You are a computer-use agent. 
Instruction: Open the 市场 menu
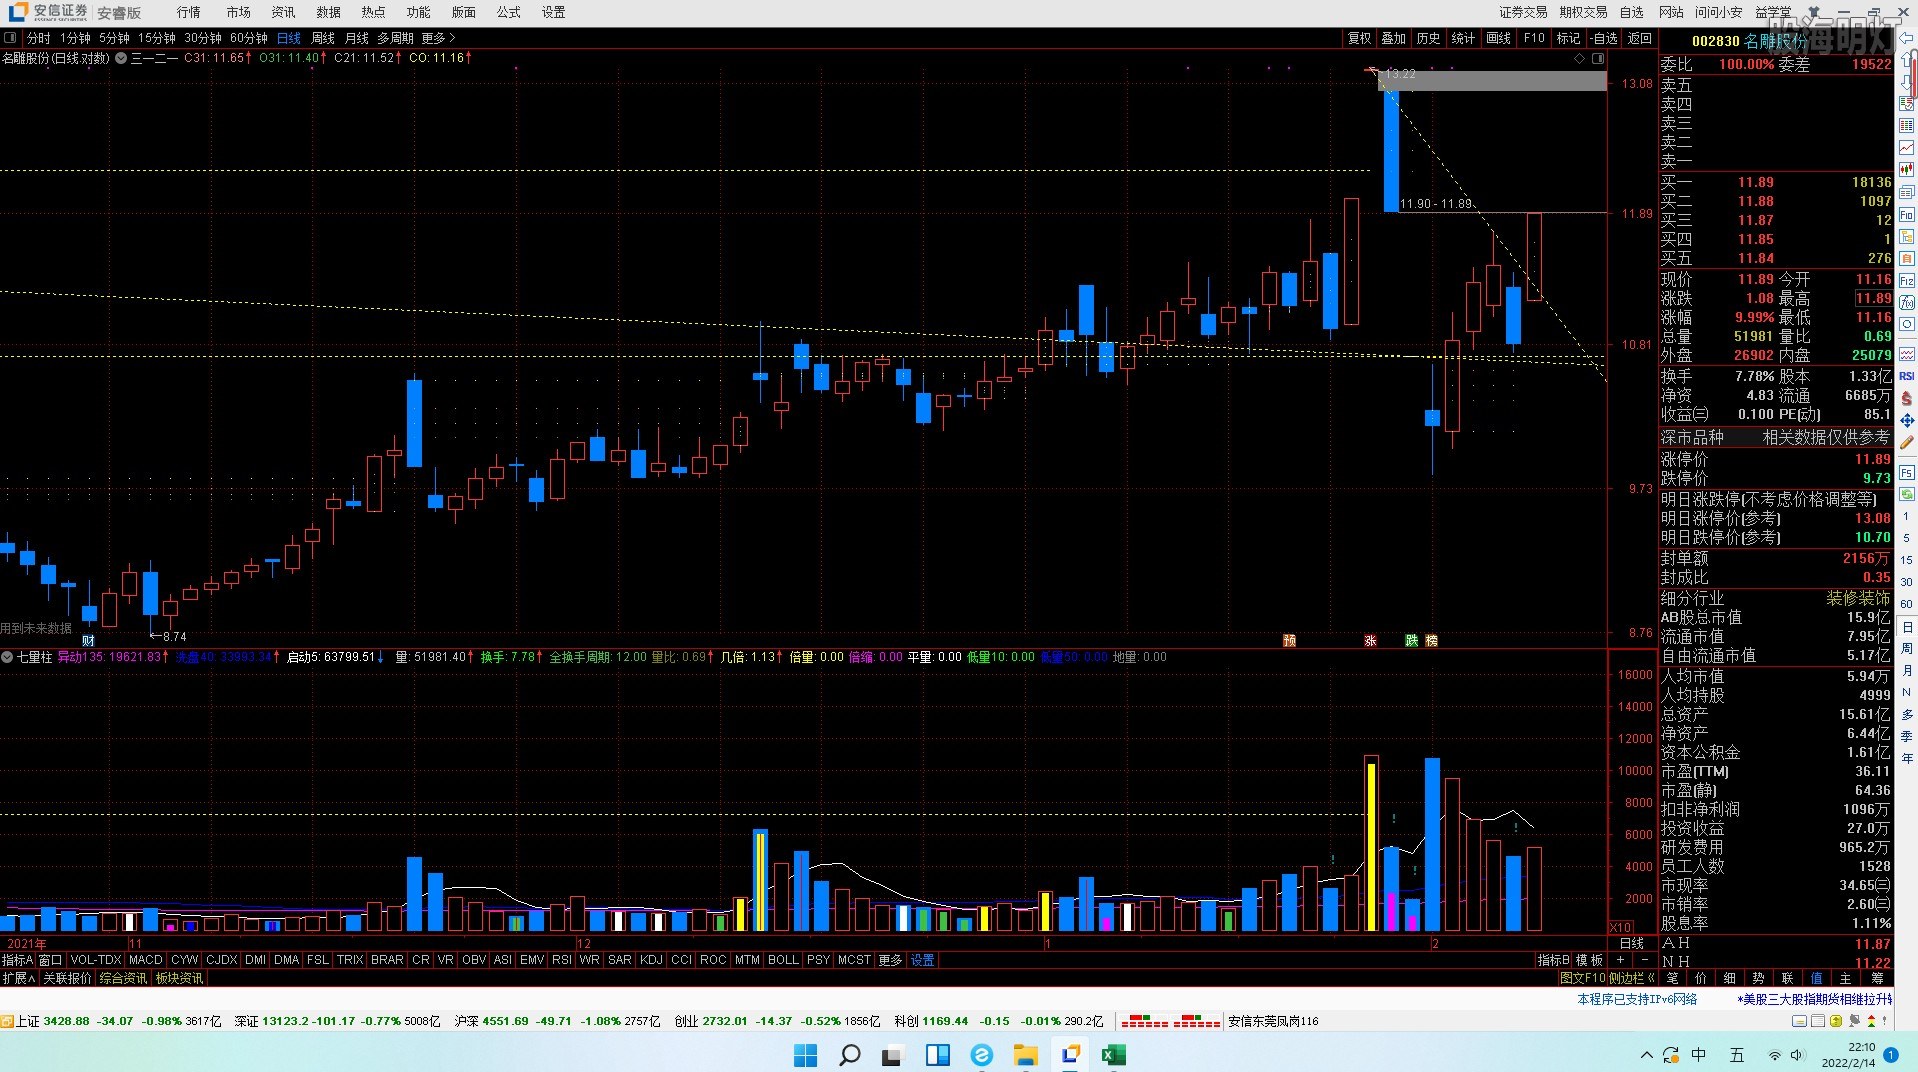(238, 12)
